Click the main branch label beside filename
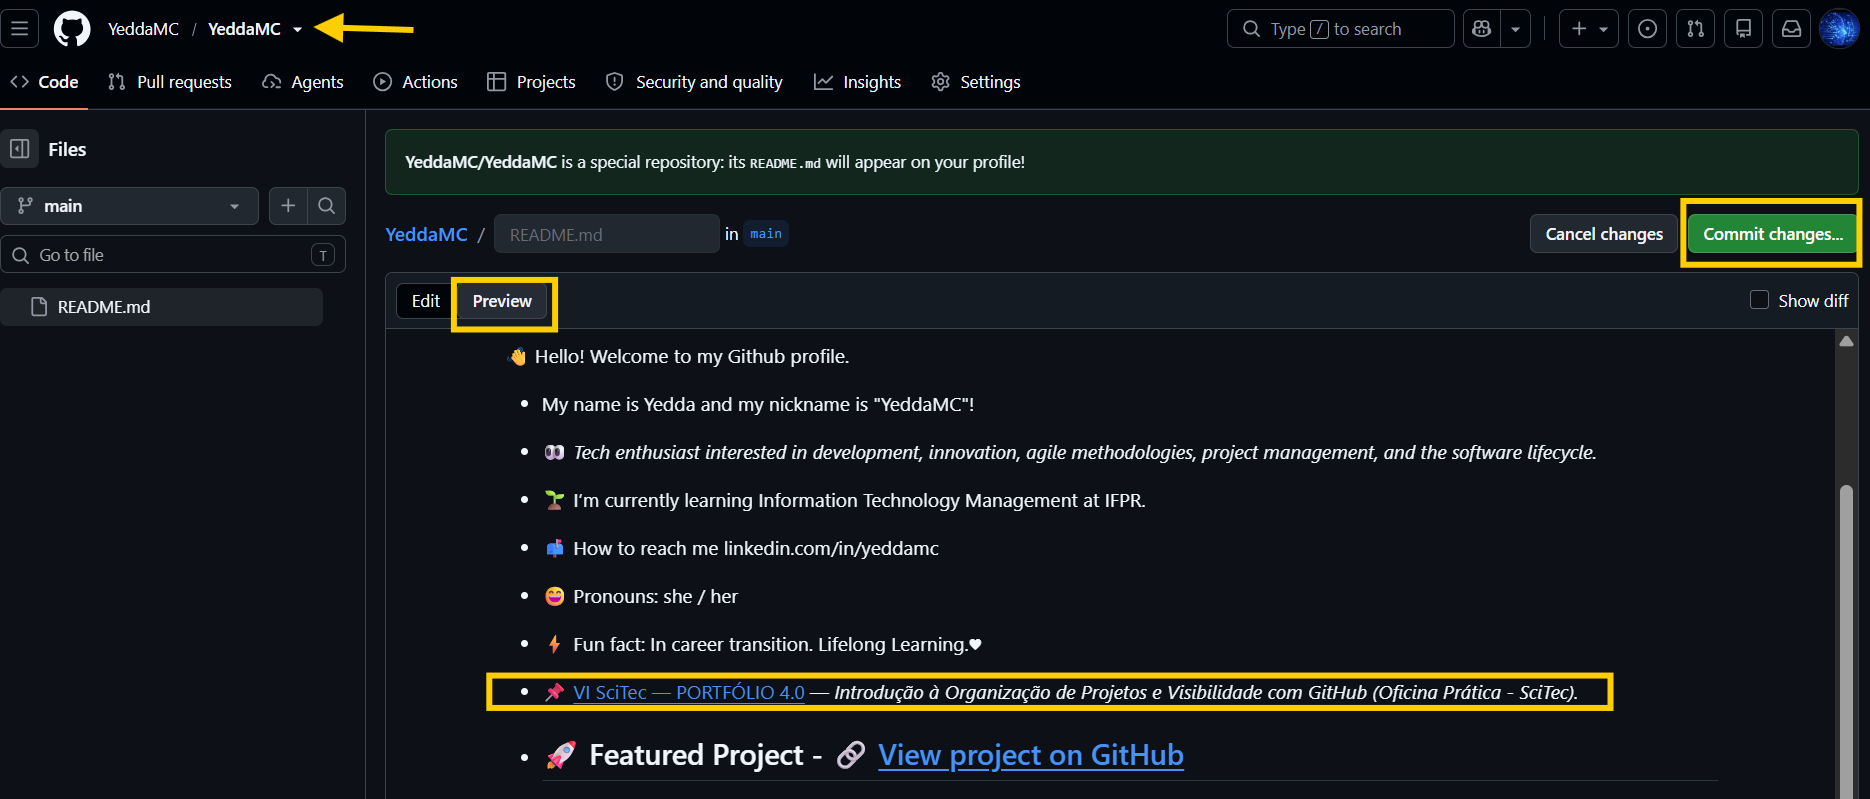Viewport: 1870px width, 799px height. (766, 234)
